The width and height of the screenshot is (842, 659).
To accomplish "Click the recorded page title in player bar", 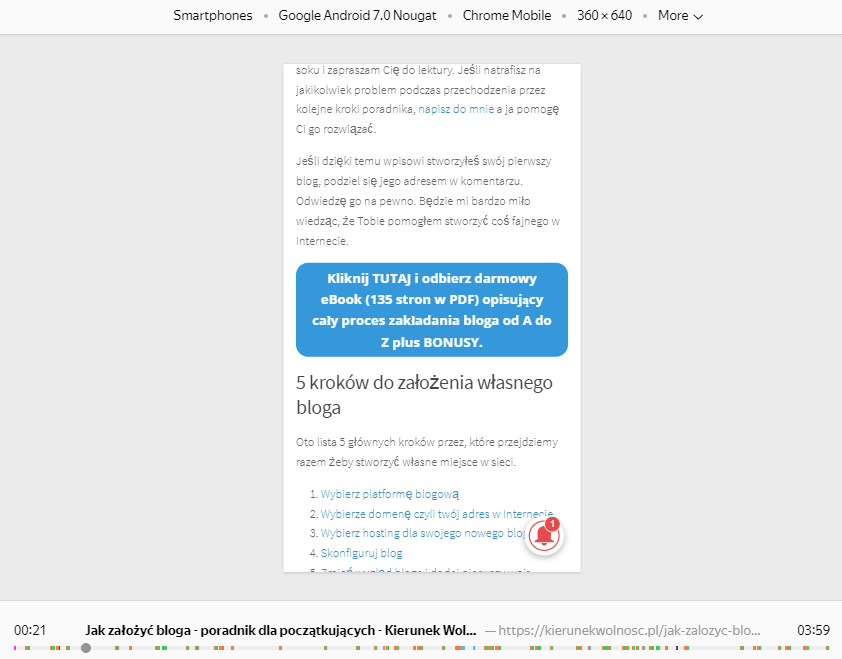I will tap(281, 631).
